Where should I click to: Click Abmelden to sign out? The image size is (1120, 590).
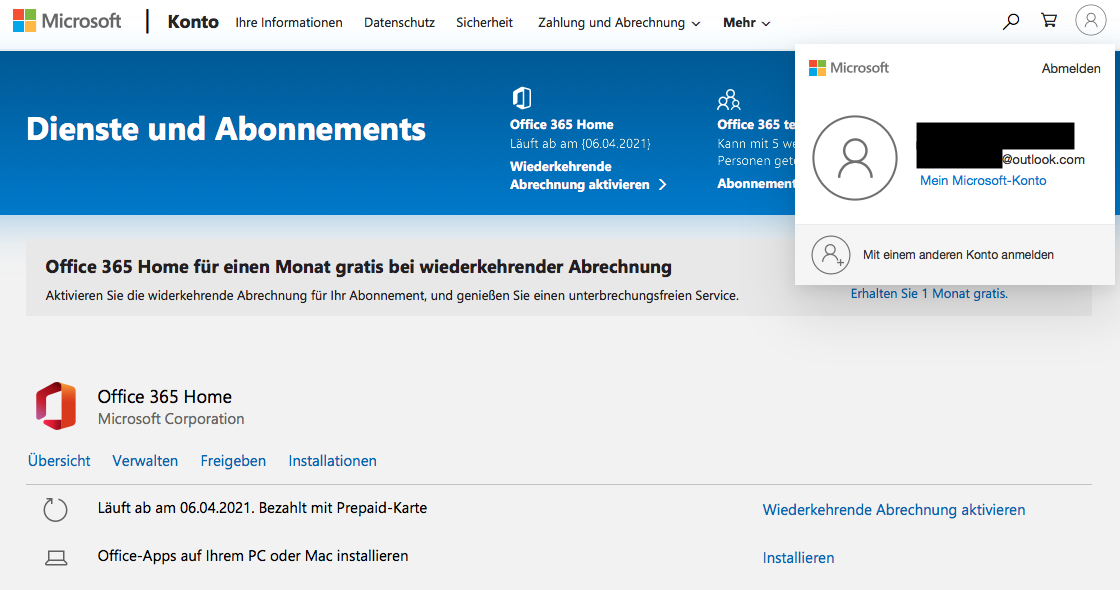[1071, 69]
